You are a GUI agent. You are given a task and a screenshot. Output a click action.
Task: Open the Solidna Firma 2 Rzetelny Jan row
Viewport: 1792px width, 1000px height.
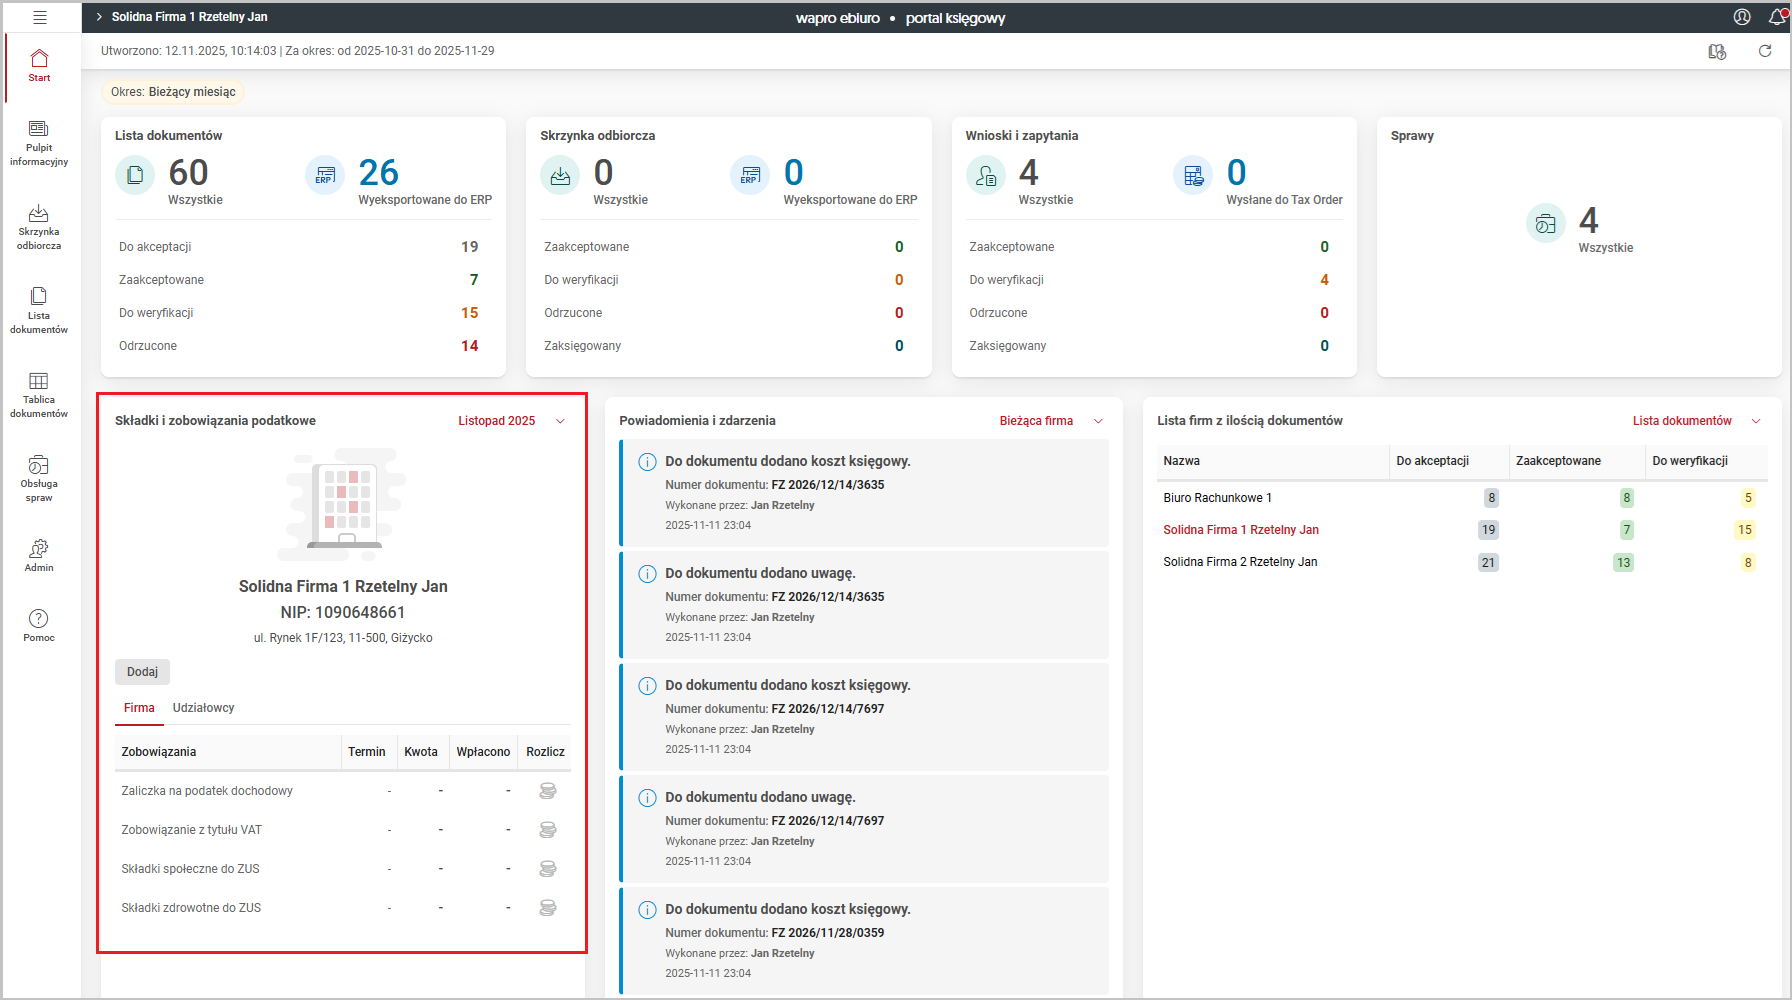1240,562
